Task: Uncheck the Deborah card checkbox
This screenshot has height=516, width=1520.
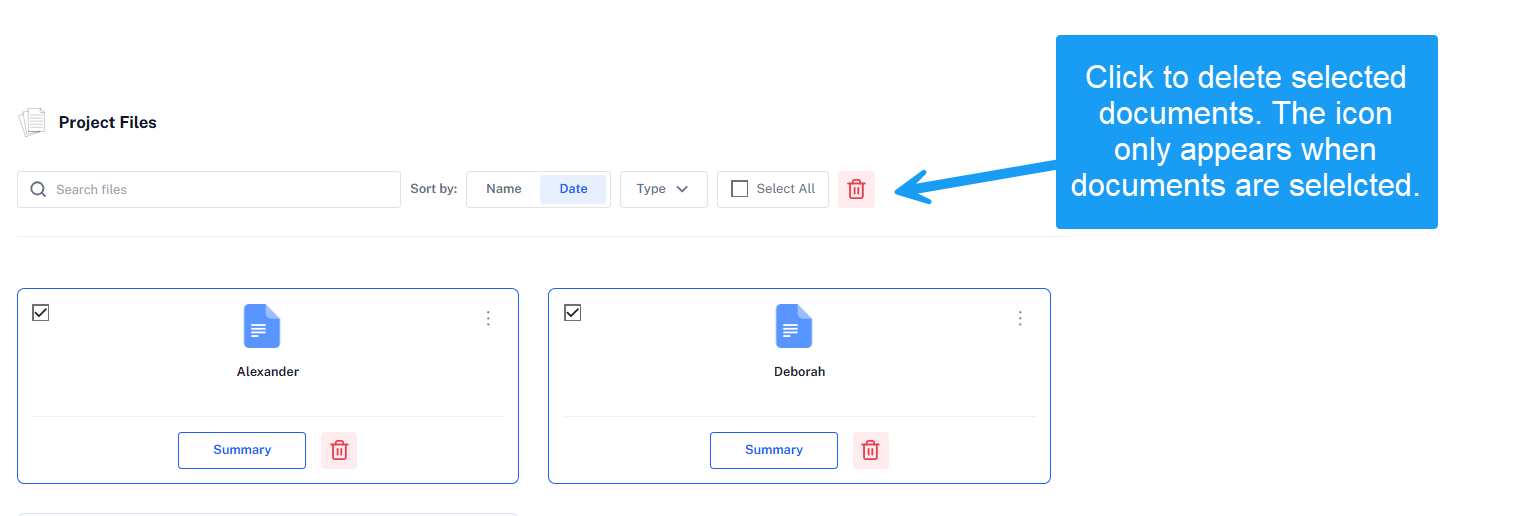Action: click(x=573, y=313)
